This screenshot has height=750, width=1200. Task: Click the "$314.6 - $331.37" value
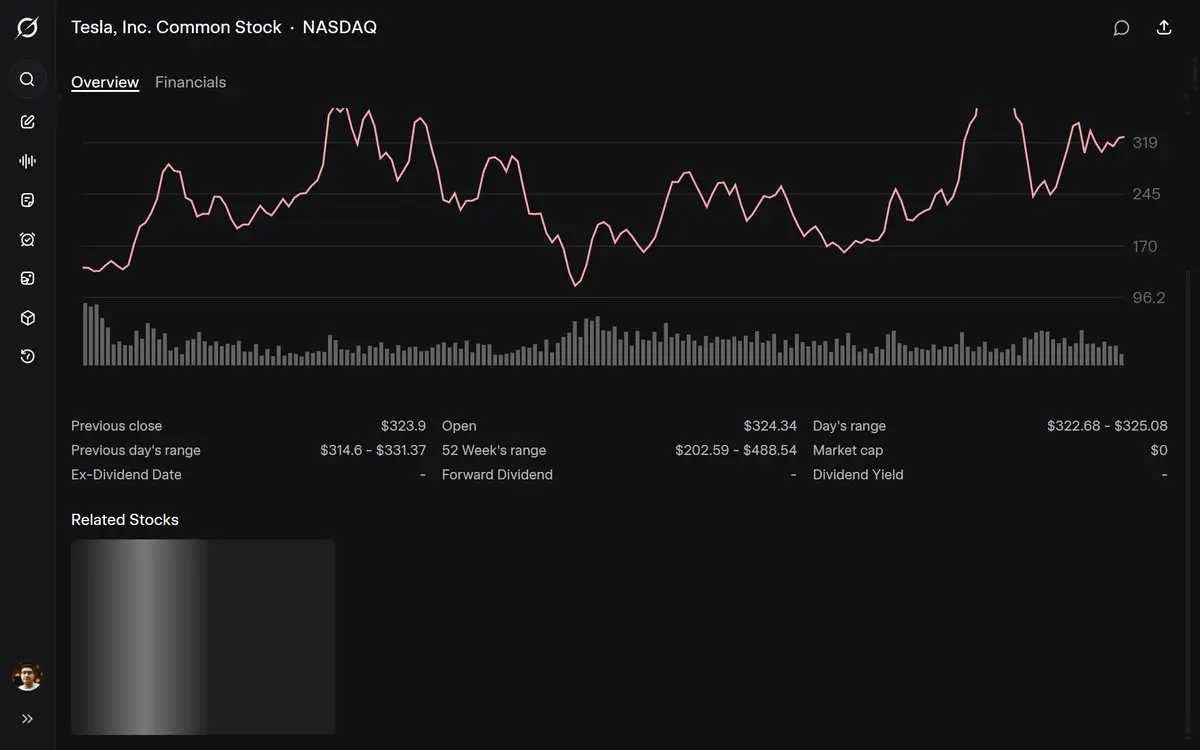373,450
